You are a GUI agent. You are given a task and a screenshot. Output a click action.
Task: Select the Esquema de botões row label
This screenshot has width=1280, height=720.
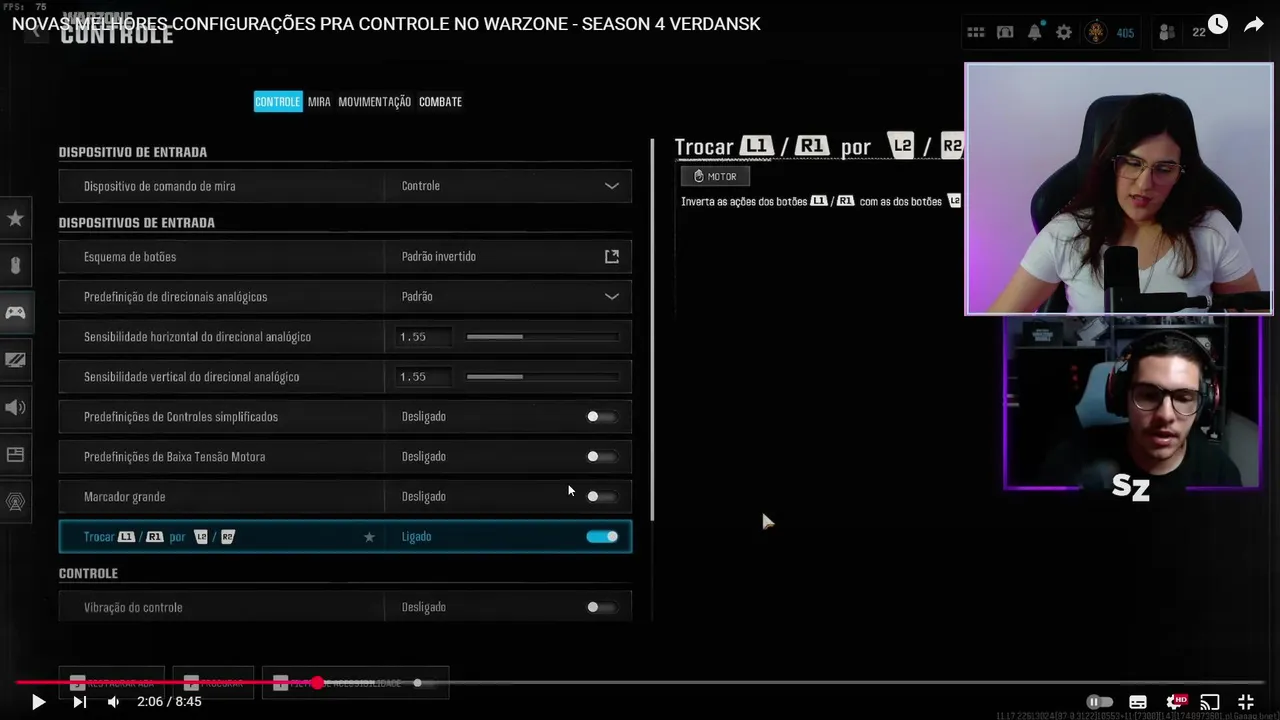[130, 257]
